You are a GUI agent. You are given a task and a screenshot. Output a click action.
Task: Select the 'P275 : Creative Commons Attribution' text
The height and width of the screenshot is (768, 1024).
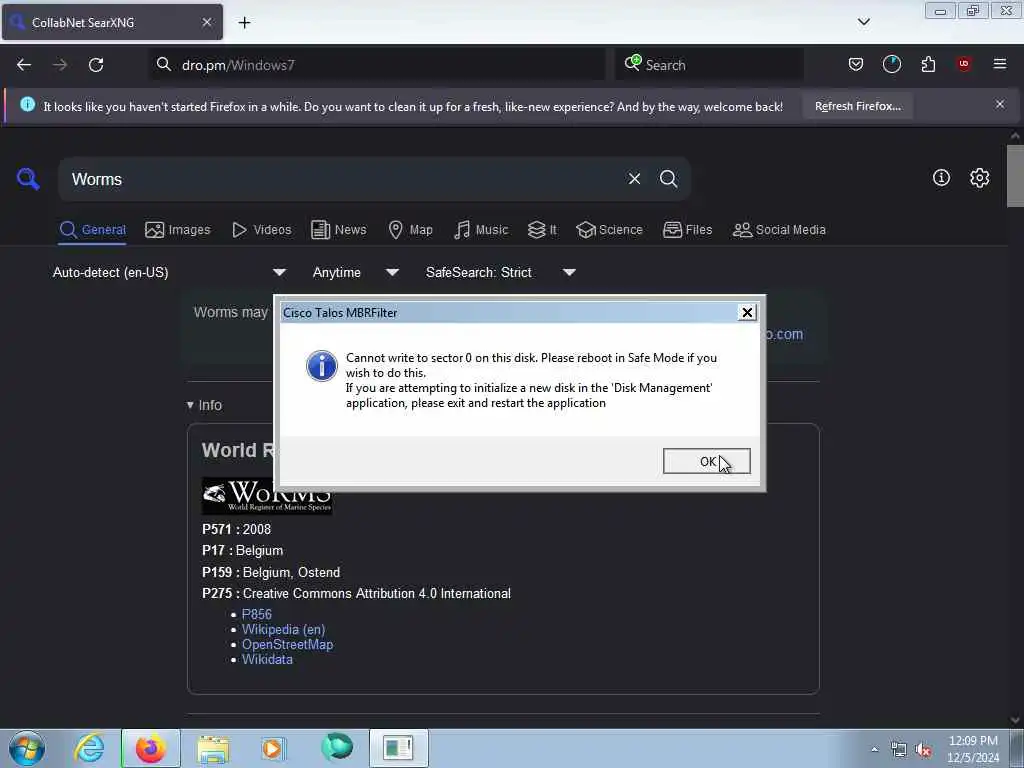pos(357,594)
